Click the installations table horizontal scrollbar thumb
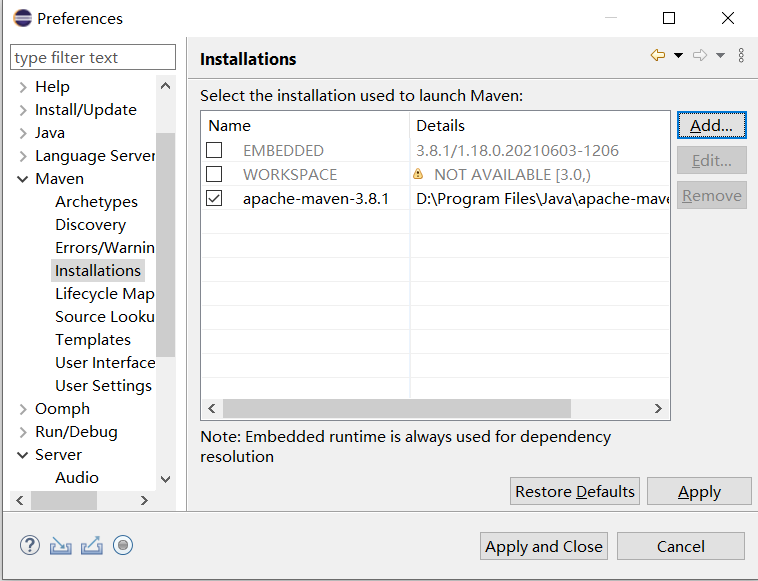 point(396,408)
